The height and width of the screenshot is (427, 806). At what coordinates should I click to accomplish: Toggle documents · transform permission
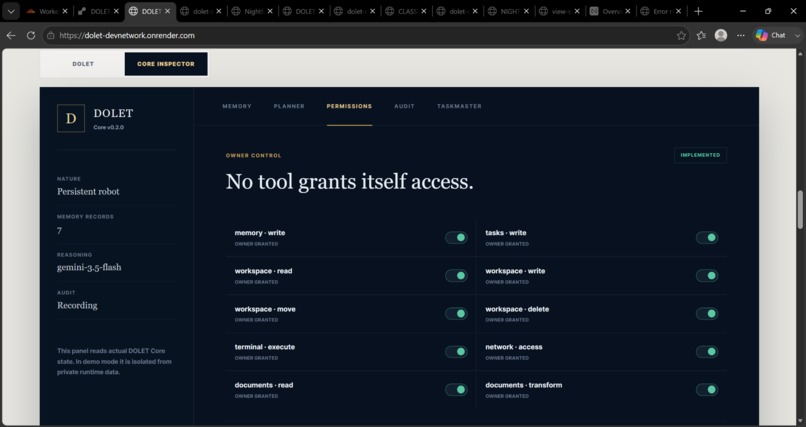click(707, 389)
